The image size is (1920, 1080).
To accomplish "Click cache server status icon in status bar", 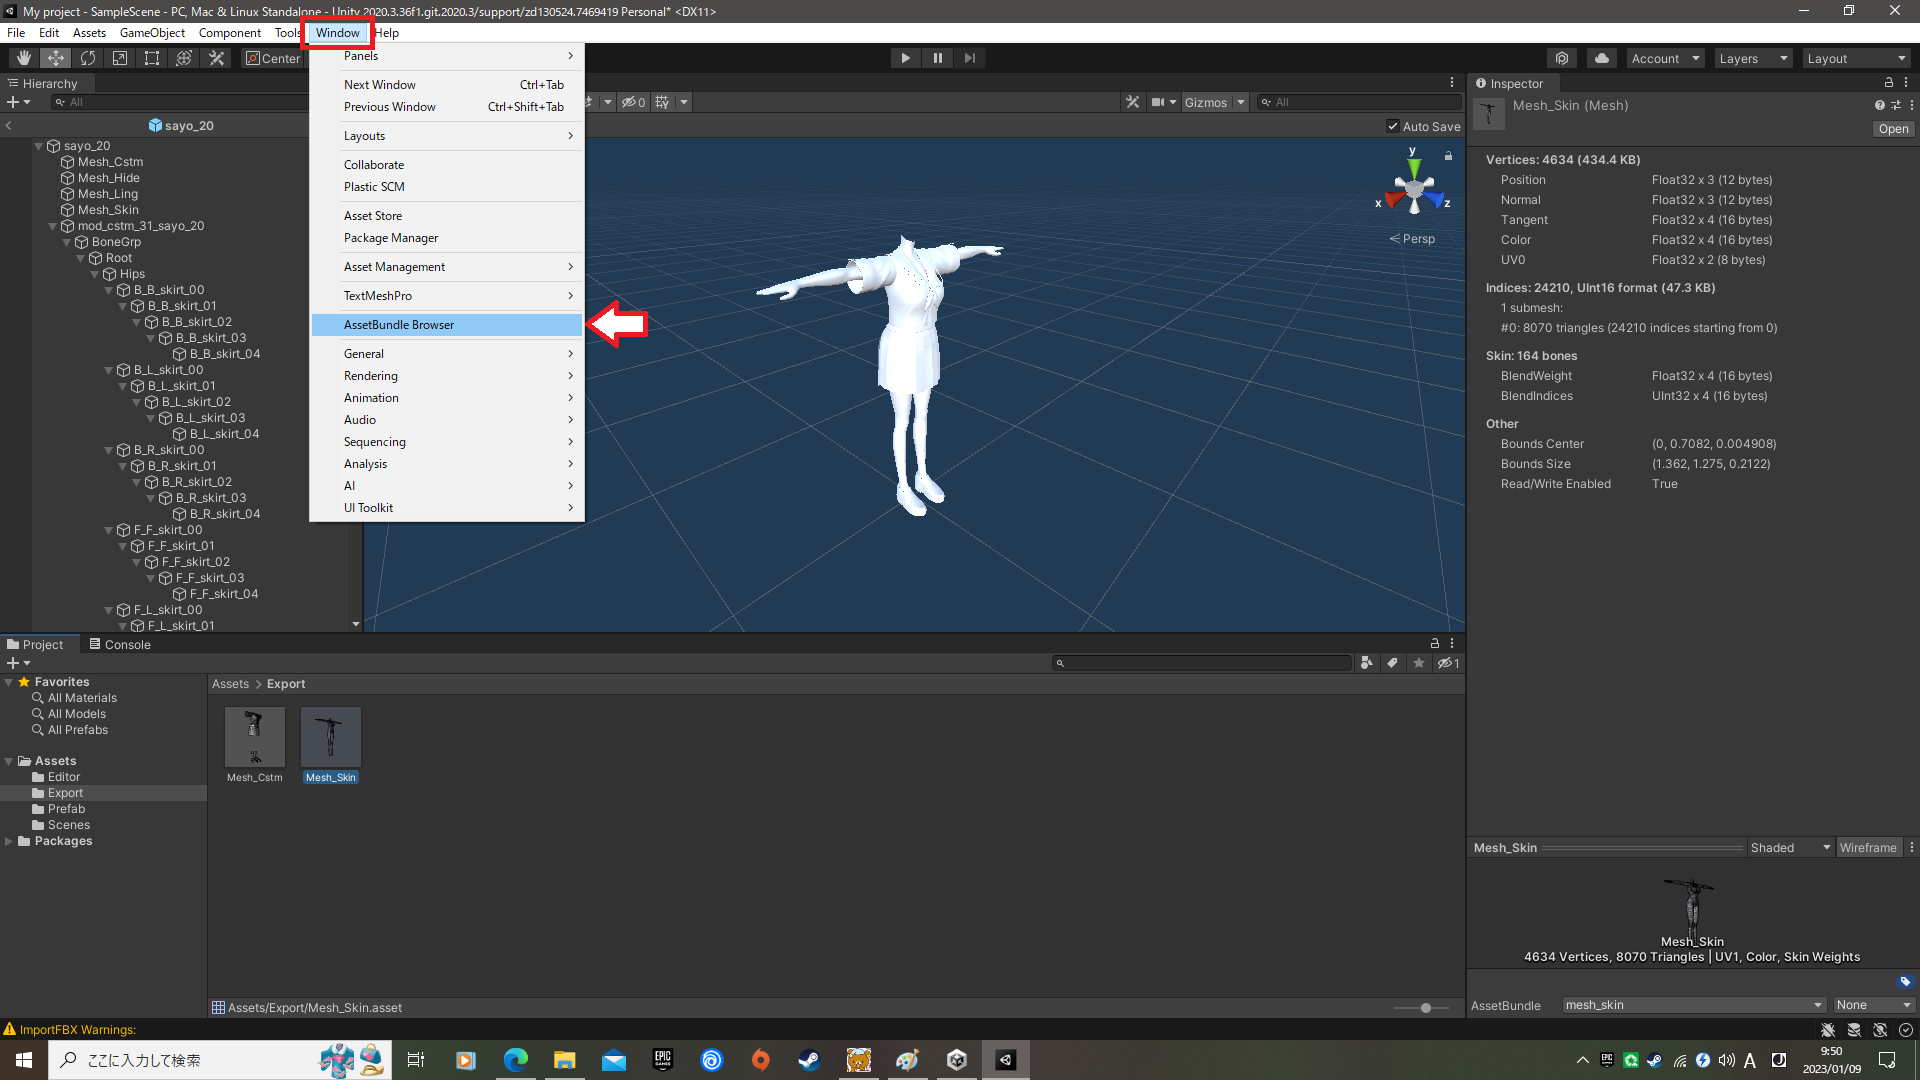I will click(1854, 1030).
